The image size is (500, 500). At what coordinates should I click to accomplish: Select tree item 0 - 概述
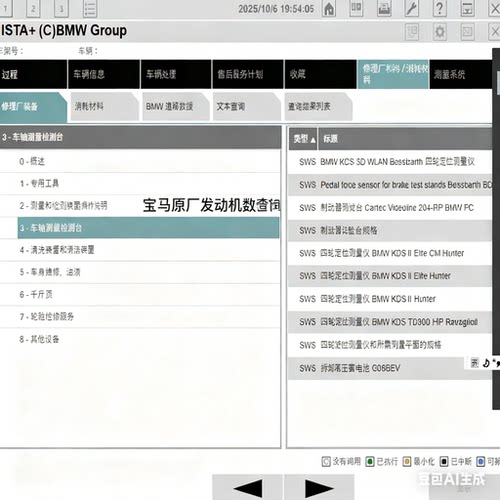point(140,162)
